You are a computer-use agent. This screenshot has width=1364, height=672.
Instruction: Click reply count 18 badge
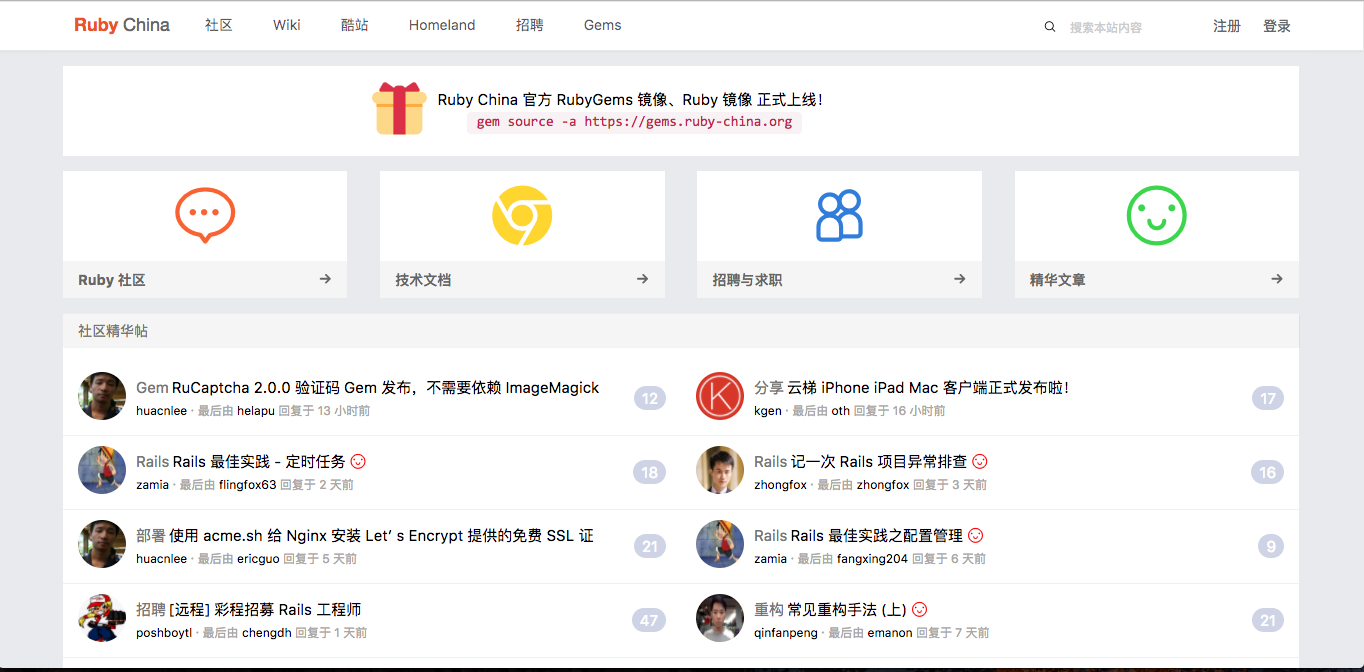[x=649, y=473]
